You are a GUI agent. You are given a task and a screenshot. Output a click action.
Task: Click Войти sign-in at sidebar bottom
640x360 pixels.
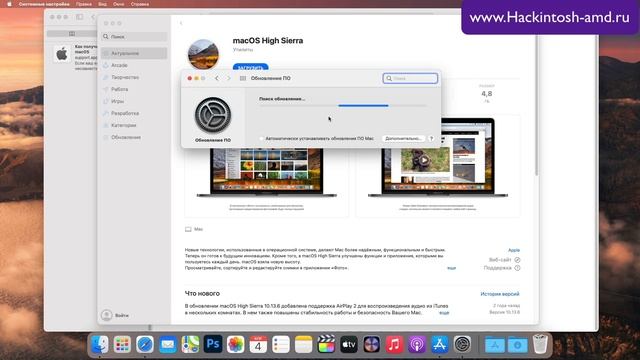115,316
